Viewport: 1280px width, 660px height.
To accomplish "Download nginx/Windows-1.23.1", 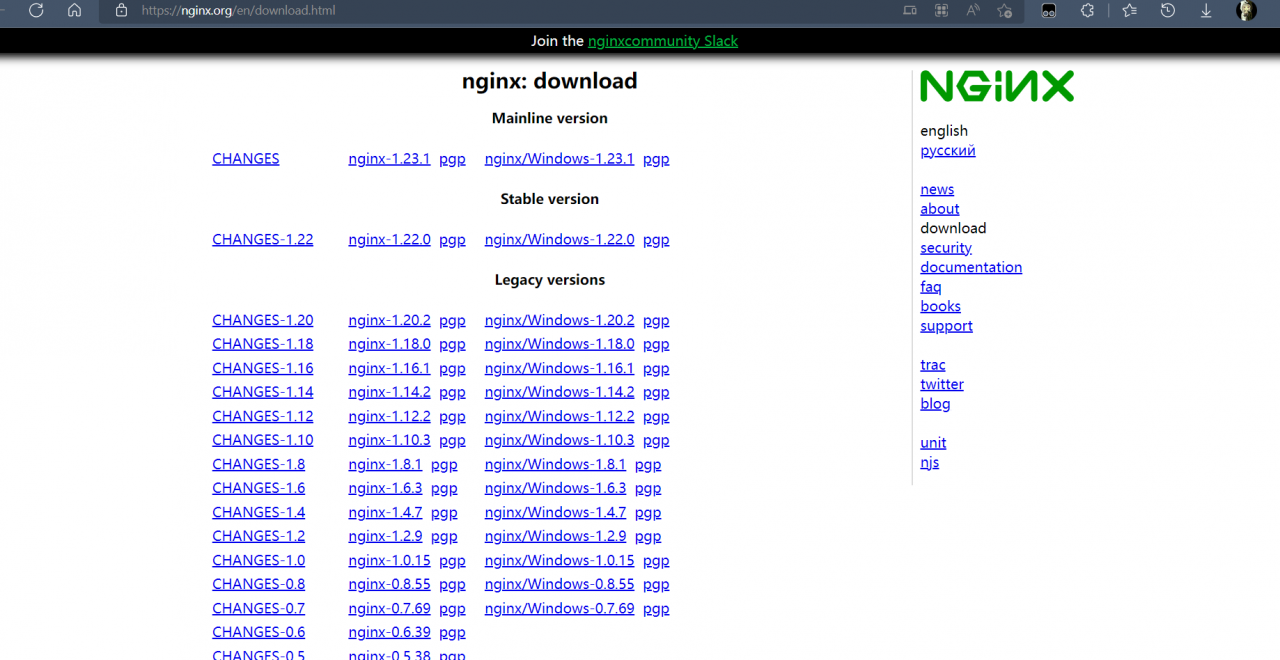I will click(559, 159).
